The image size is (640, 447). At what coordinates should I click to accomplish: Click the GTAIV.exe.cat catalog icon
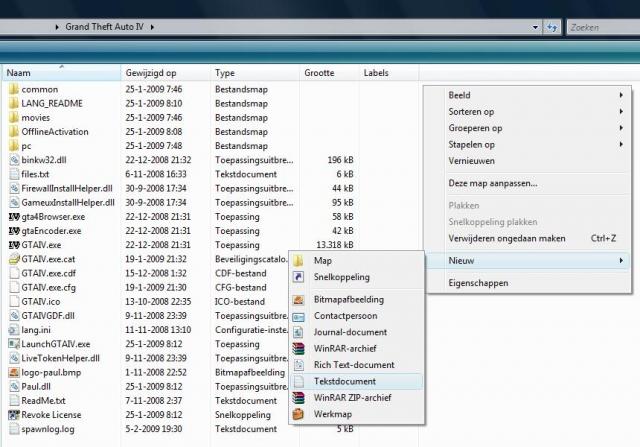(14, 259)
